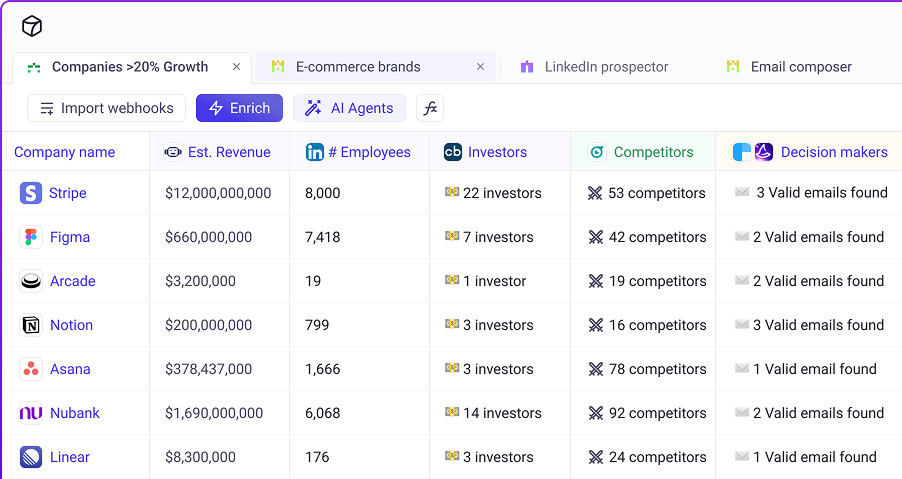Select the $12,000,000,000 revenue cell
Viewport: 902px width, 479px height.
tap(219, 193)
